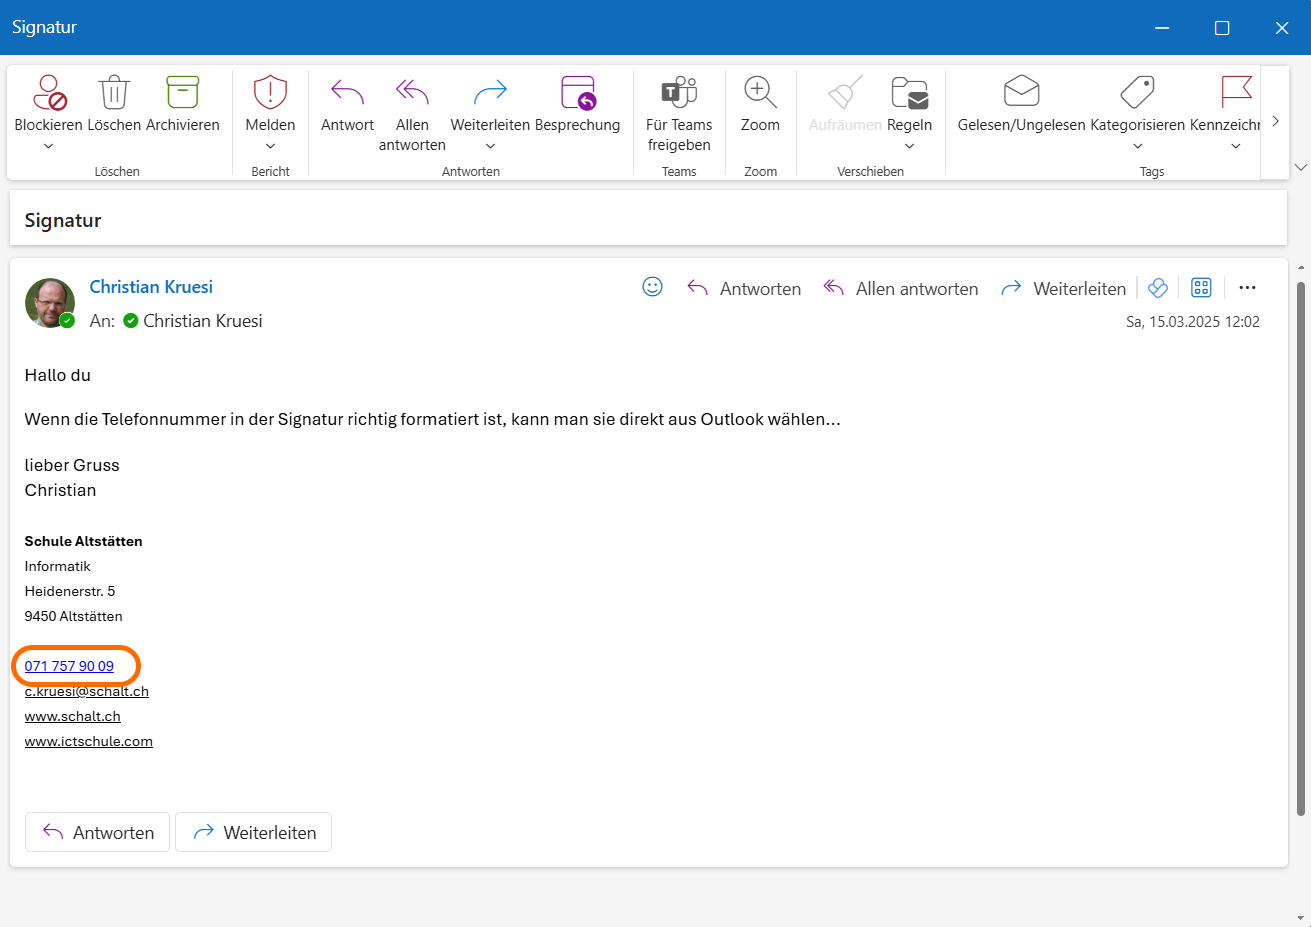
Task: Click the phone number 071 757 90 09
Action: 69,666
